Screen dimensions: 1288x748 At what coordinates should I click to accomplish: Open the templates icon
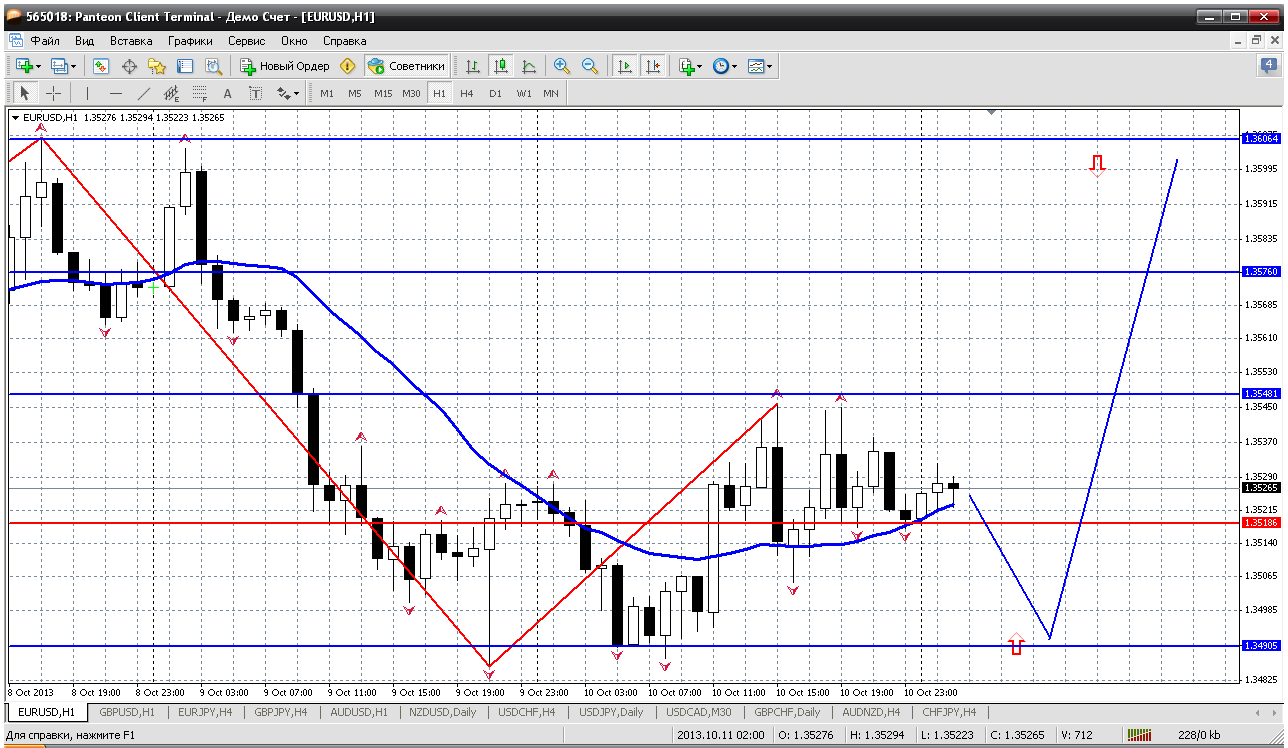(756, 66)
